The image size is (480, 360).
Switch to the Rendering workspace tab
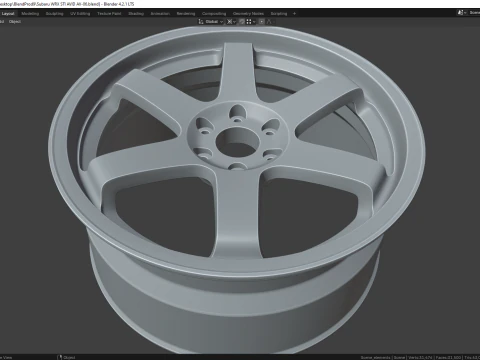[x=186, y=14]
